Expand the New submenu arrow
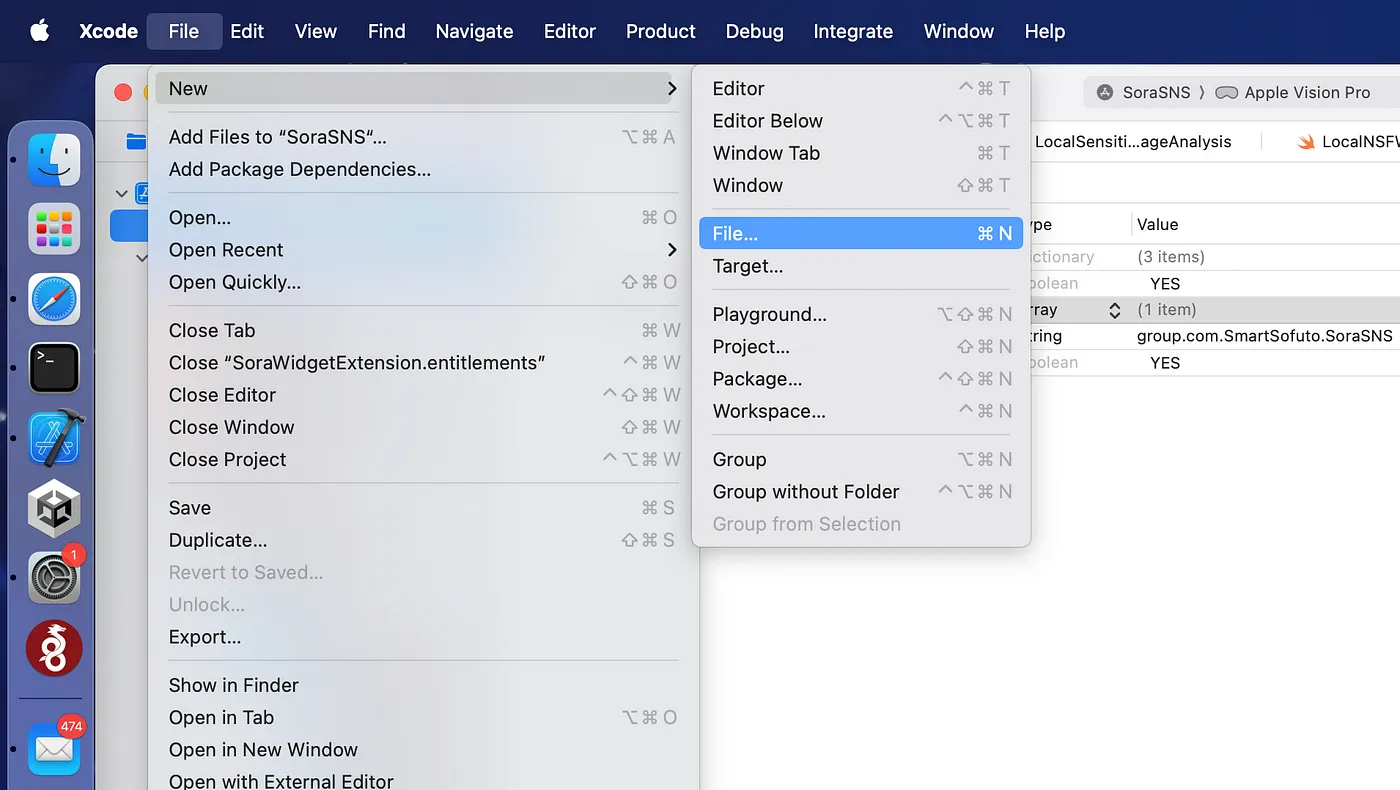1400x790 pixels. [672, 89]
